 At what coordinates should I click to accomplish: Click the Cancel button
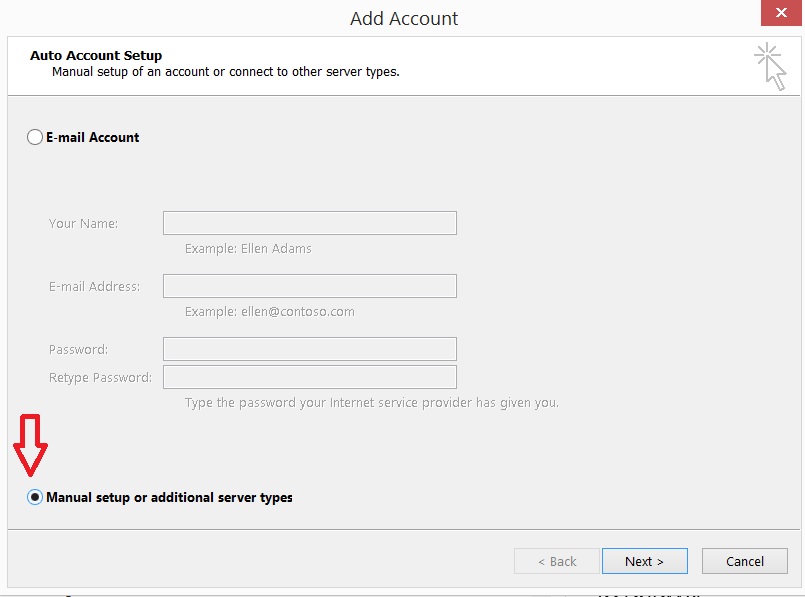[744, 561]
